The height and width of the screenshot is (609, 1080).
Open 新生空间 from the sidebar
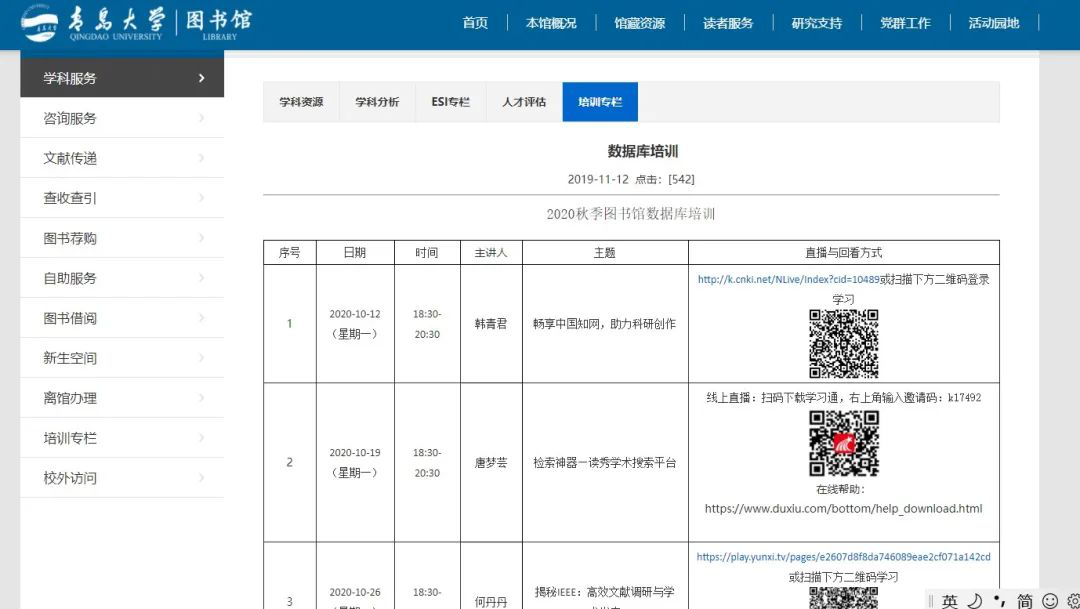(122, 358)
